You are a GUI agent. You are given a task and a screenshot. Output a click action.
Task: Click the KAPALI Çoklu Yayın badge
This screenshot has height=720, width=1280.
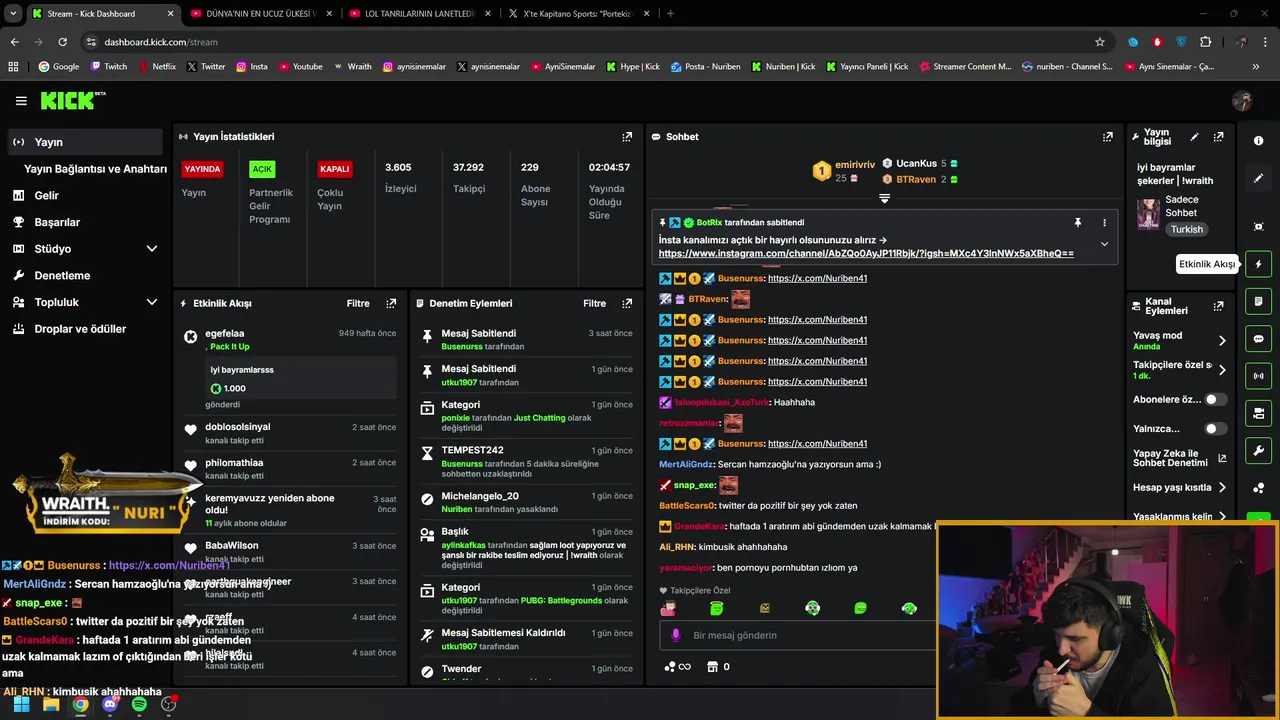[334, 169]
